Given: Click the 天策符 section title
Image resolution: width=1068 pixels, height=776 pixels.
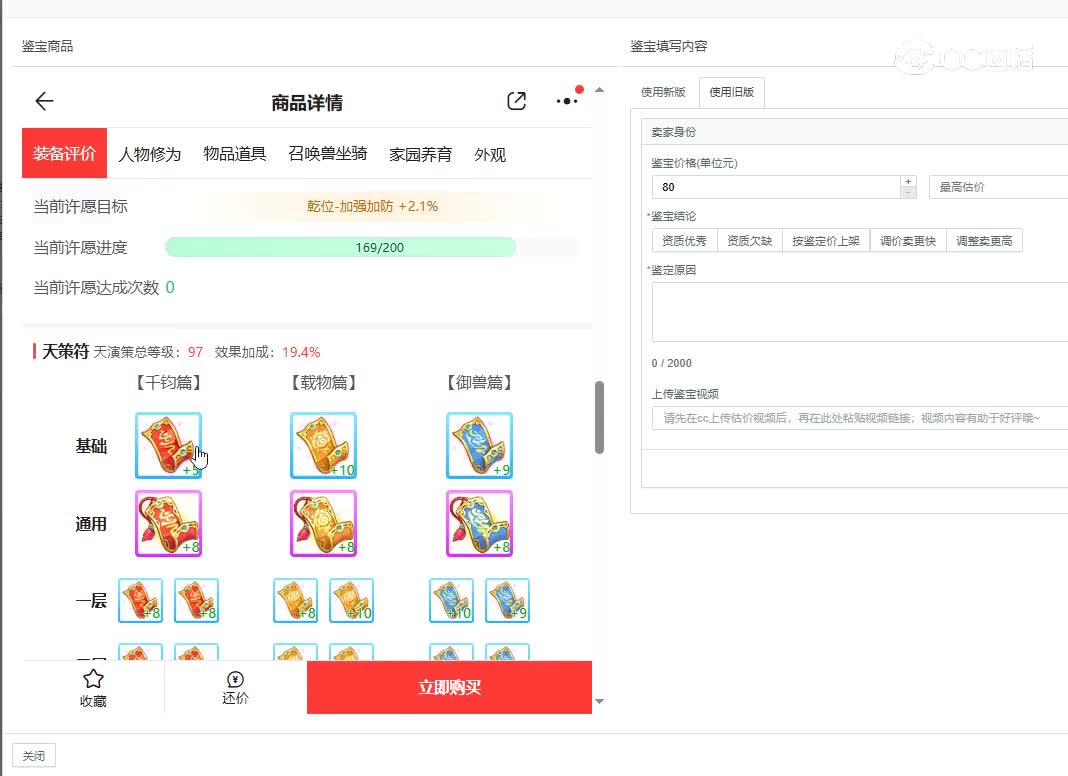Looking at the screenshot, I should tap(65, 351).
